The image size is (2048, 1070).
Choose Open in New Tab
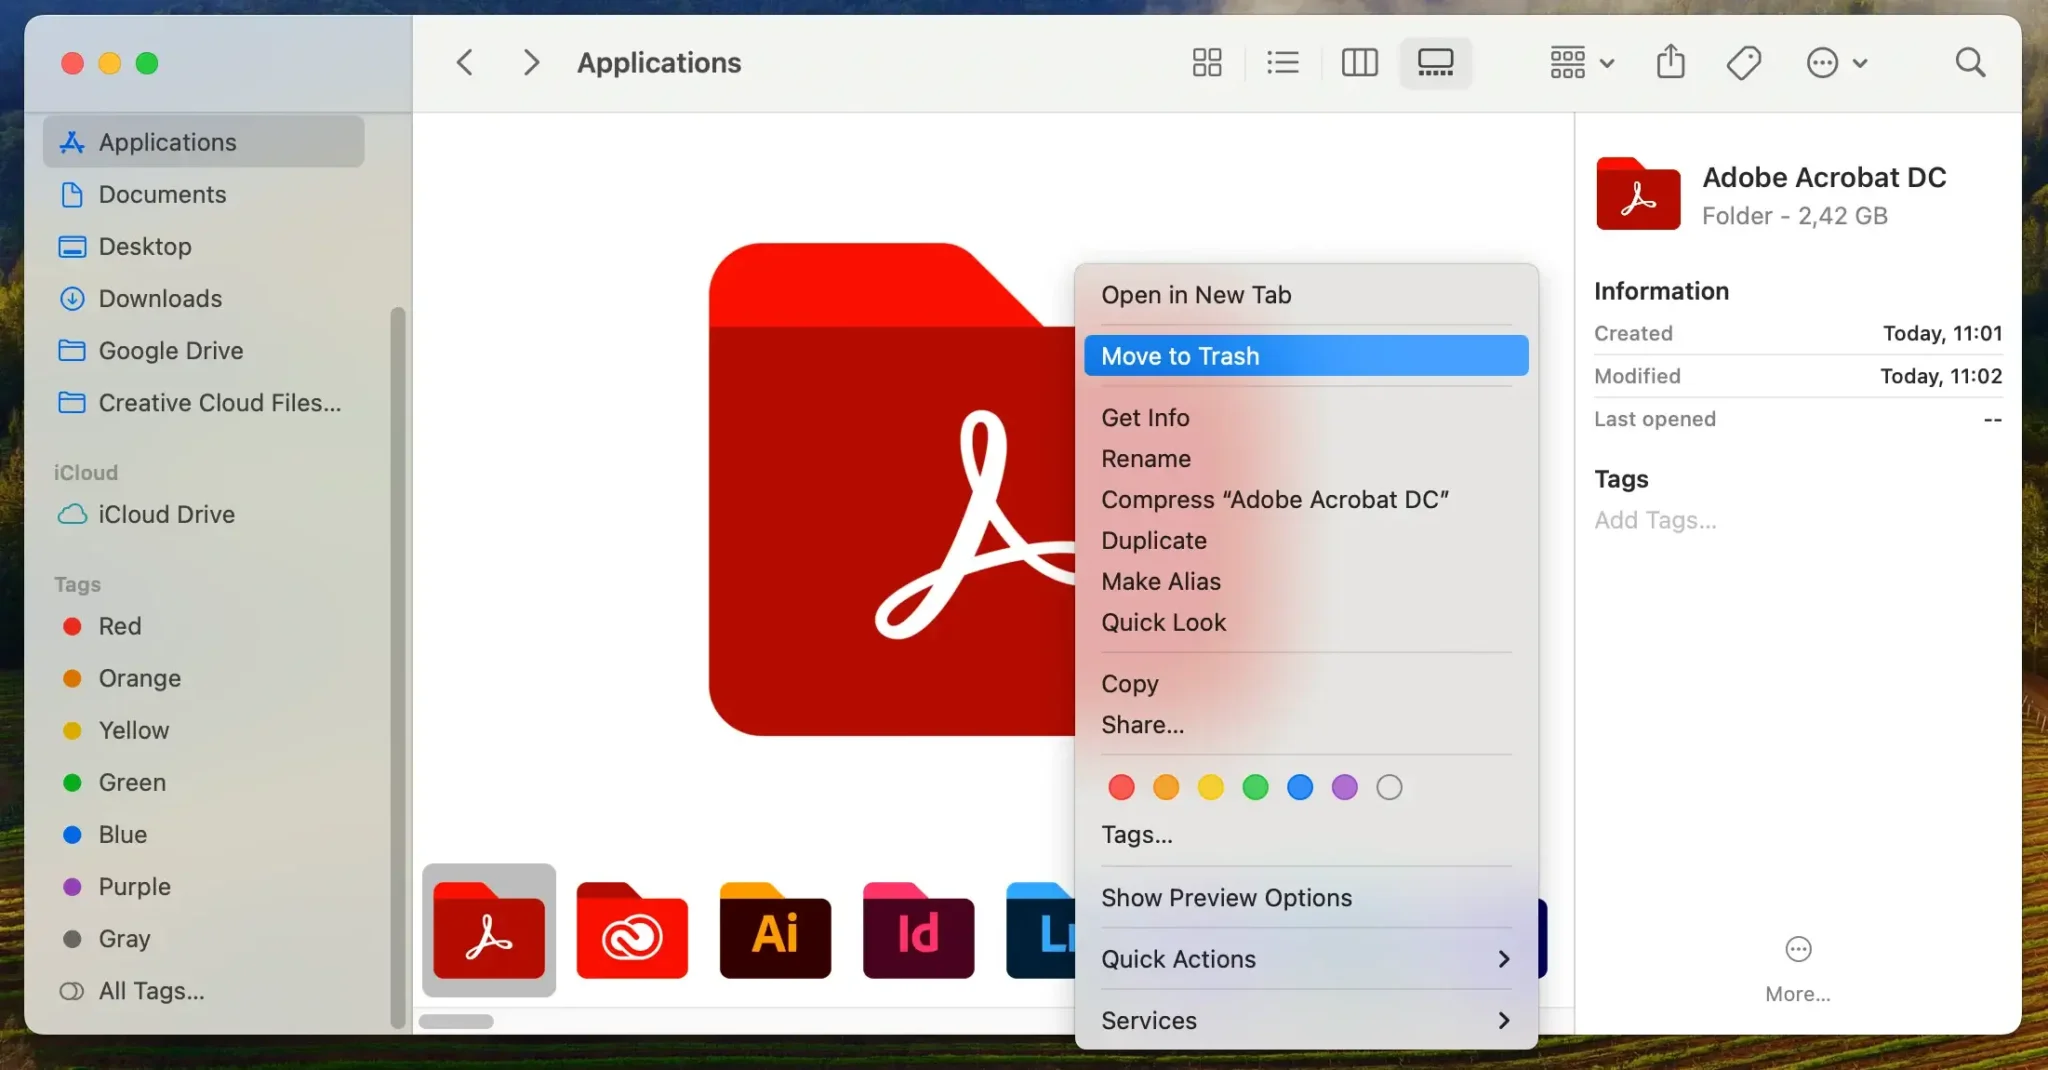coord(1306,295)
